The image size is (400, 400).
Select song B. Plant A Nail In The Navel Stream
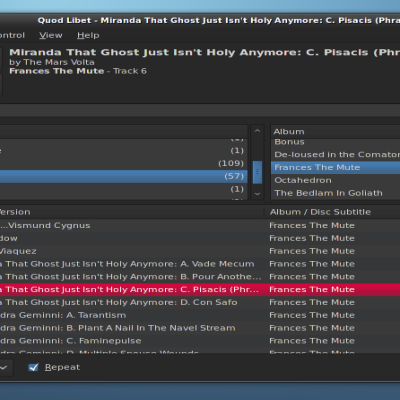200,328
